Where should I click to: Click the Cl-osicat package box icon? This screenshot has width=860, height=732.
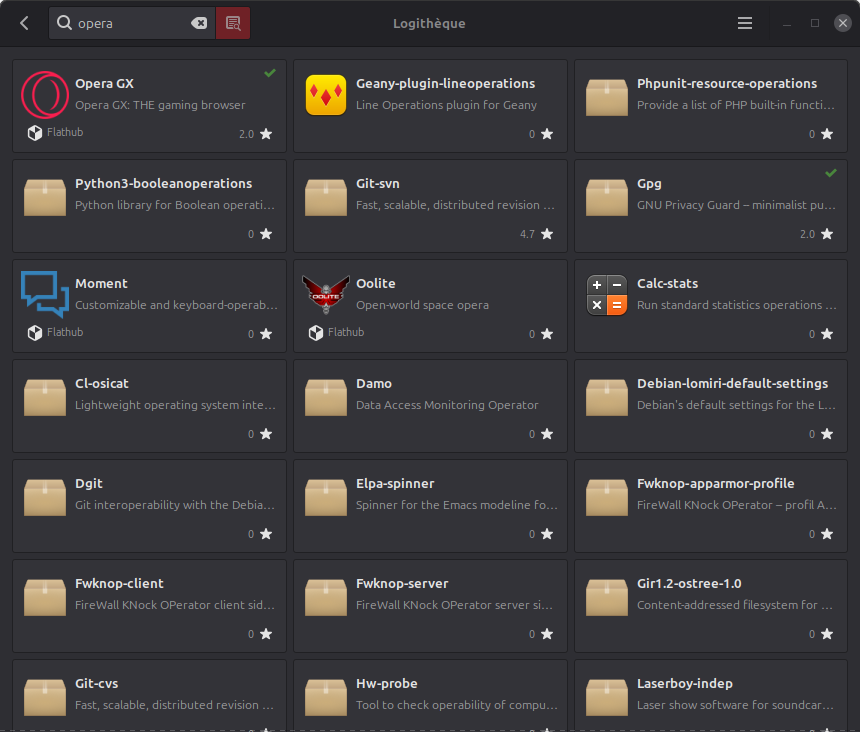[x=45, y=398]
